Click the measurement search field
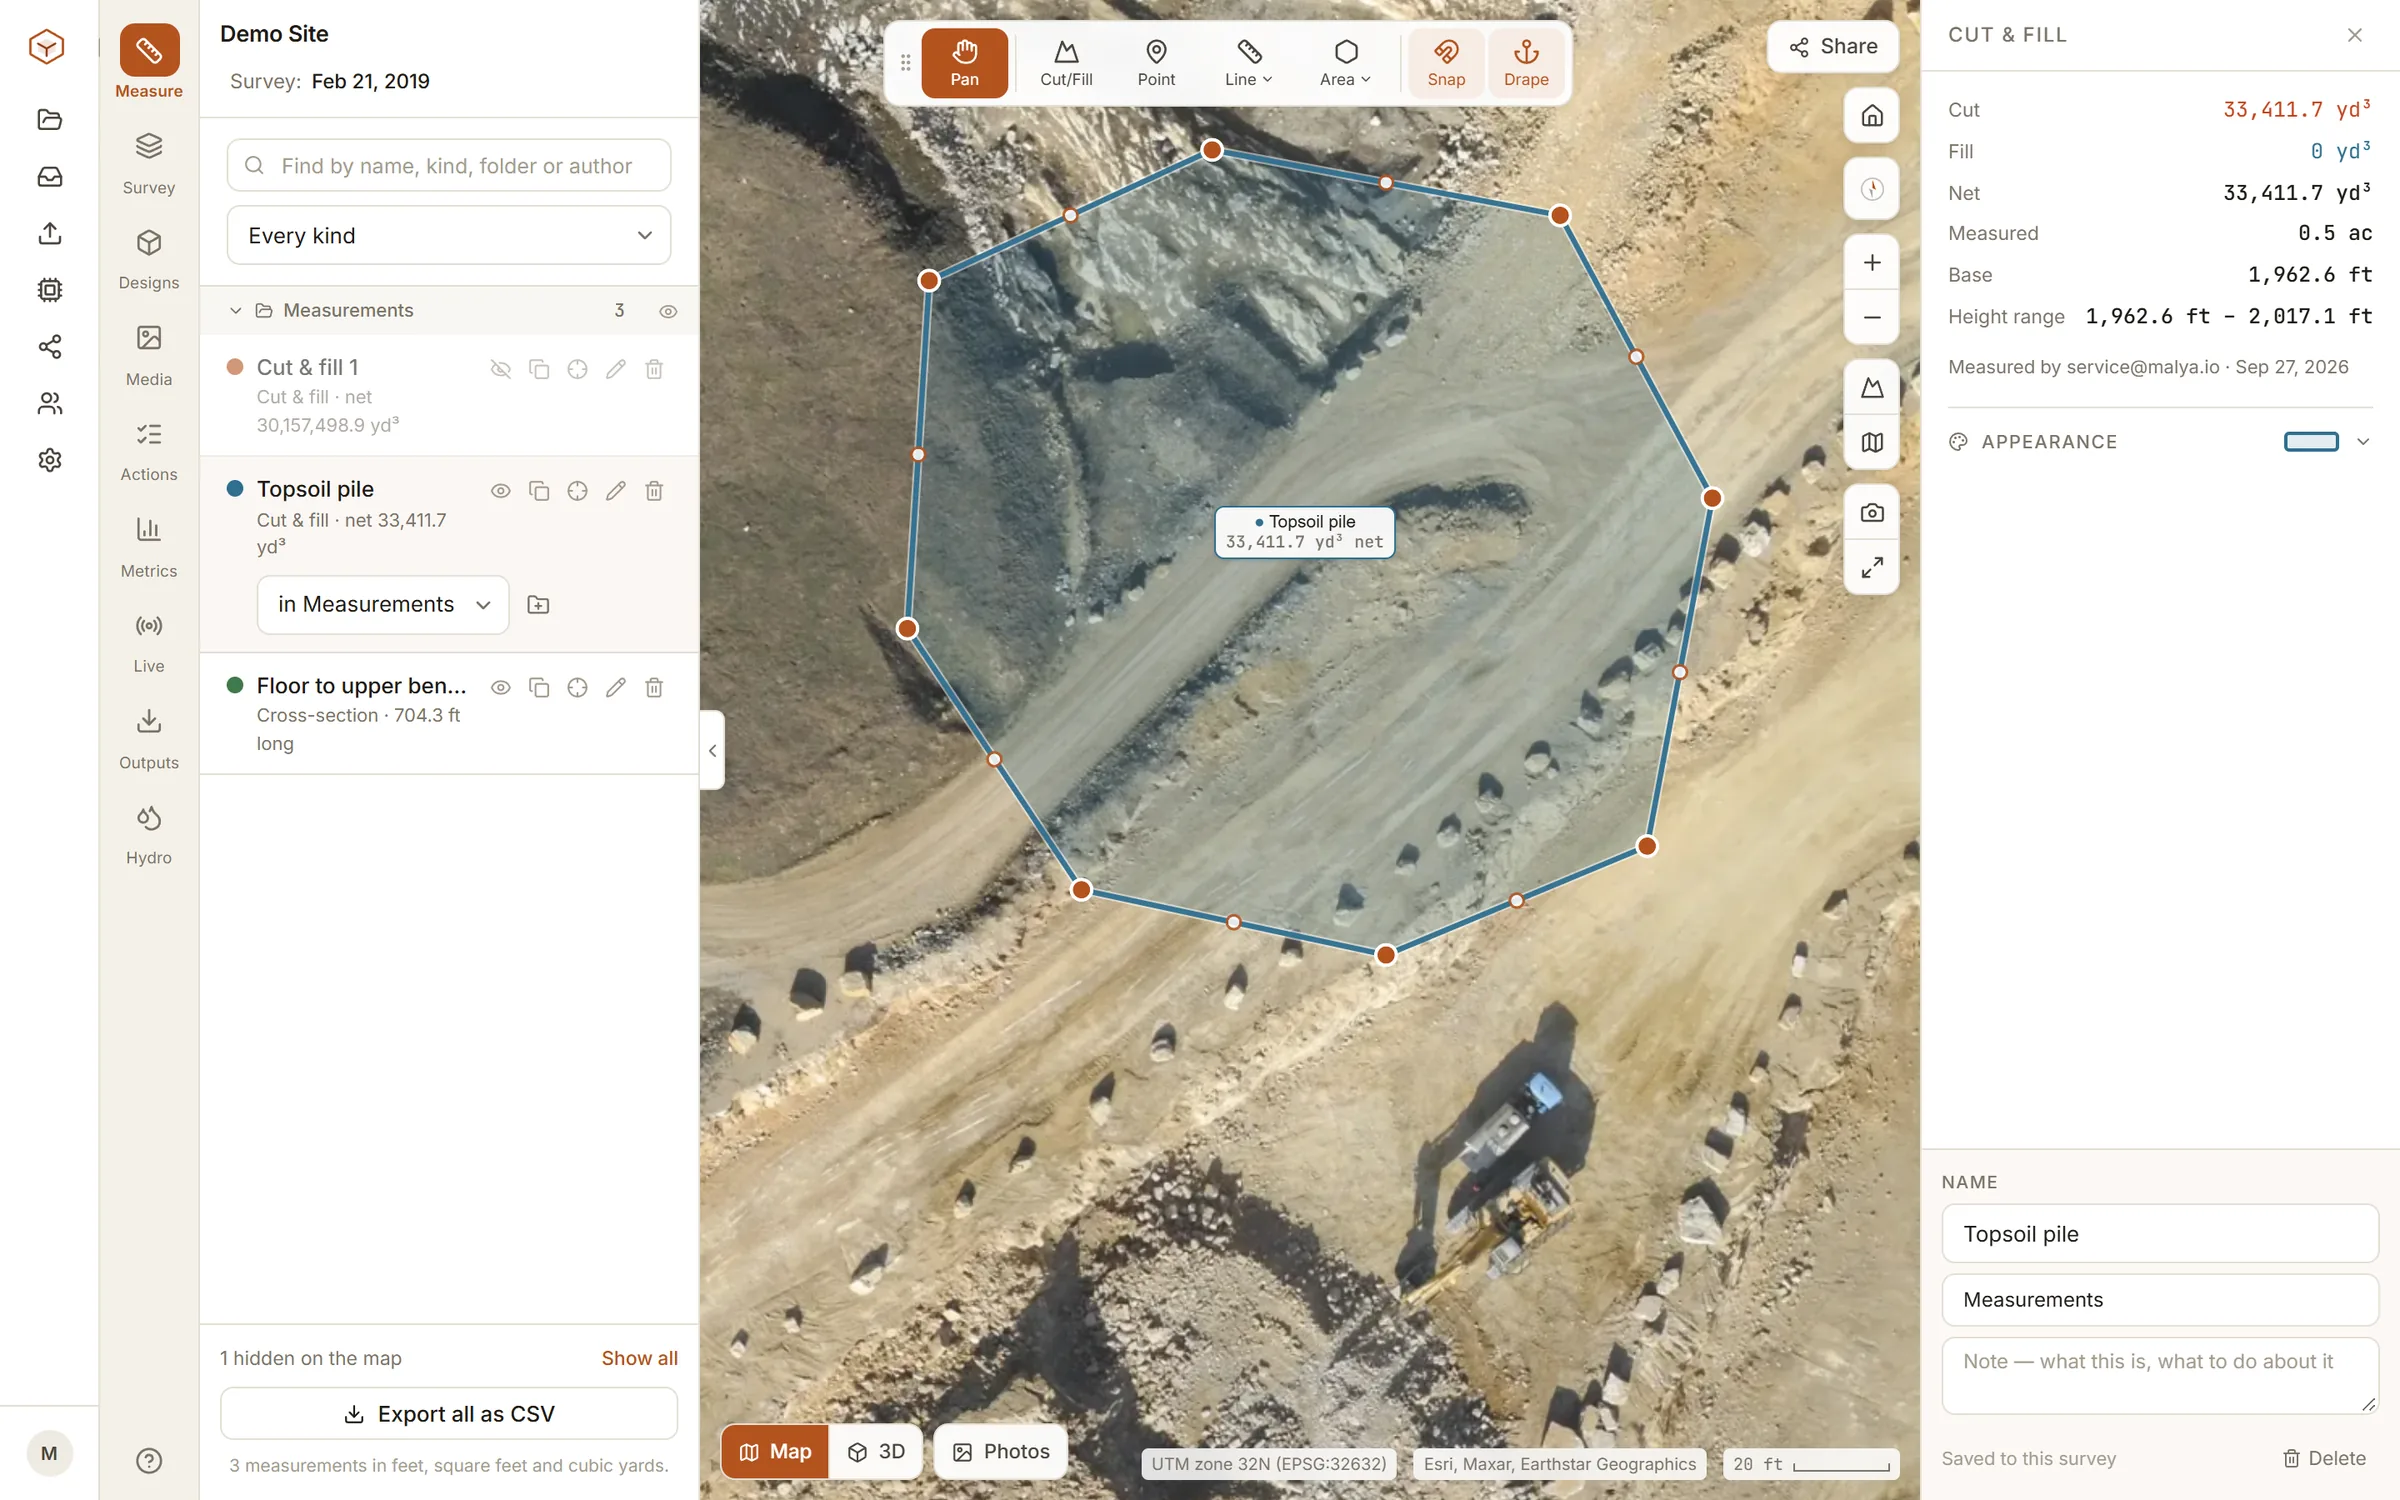The width and height of the screenshot is (2400, 1500). (x=449, y=165)
